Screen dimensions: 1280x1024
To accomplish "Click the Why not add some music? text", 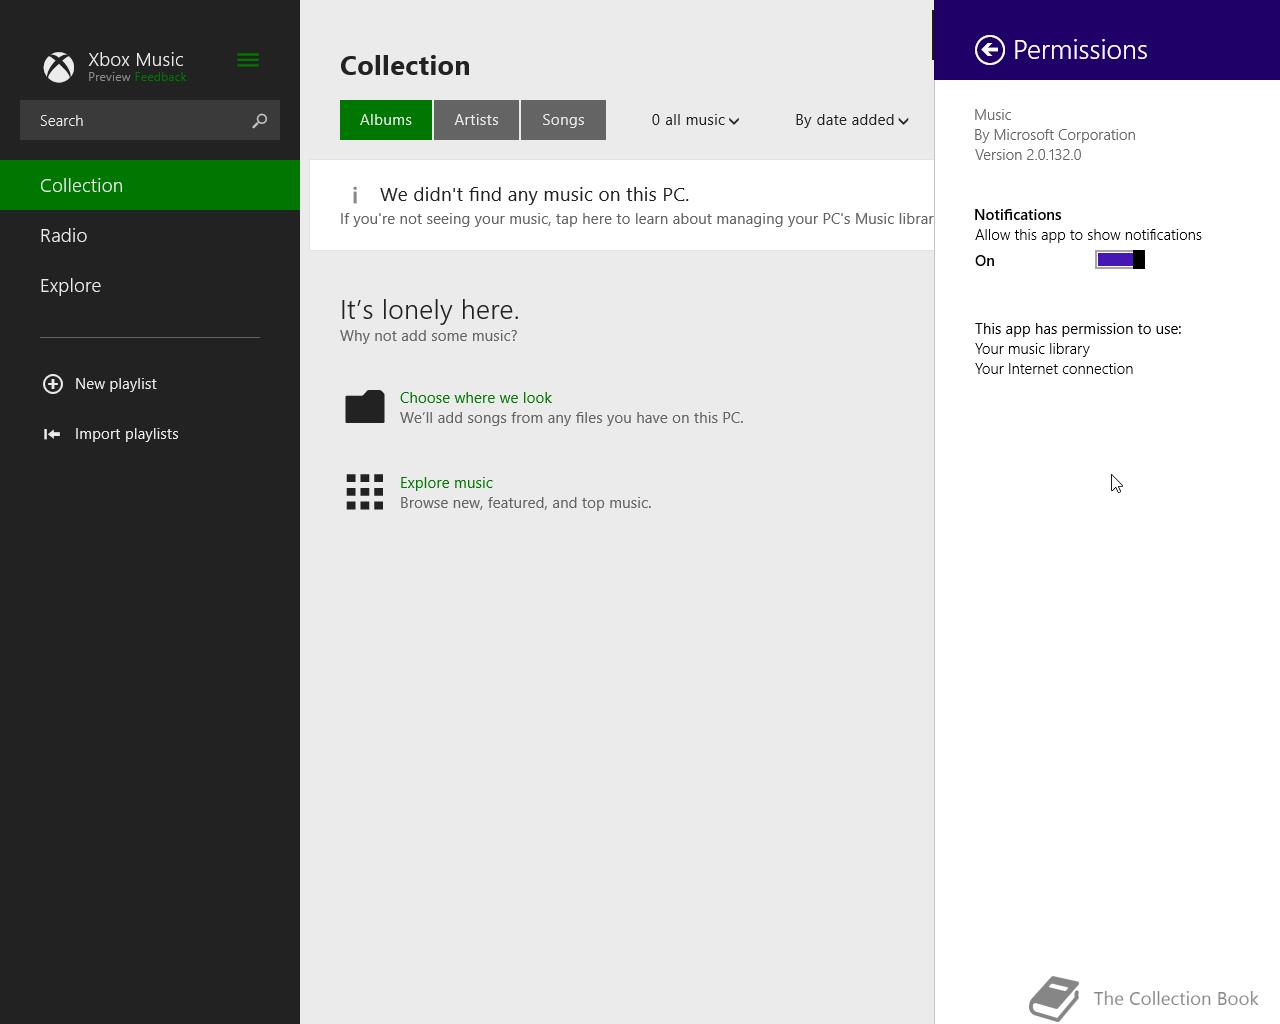I will pyautogui.click(x=429, y=336).
